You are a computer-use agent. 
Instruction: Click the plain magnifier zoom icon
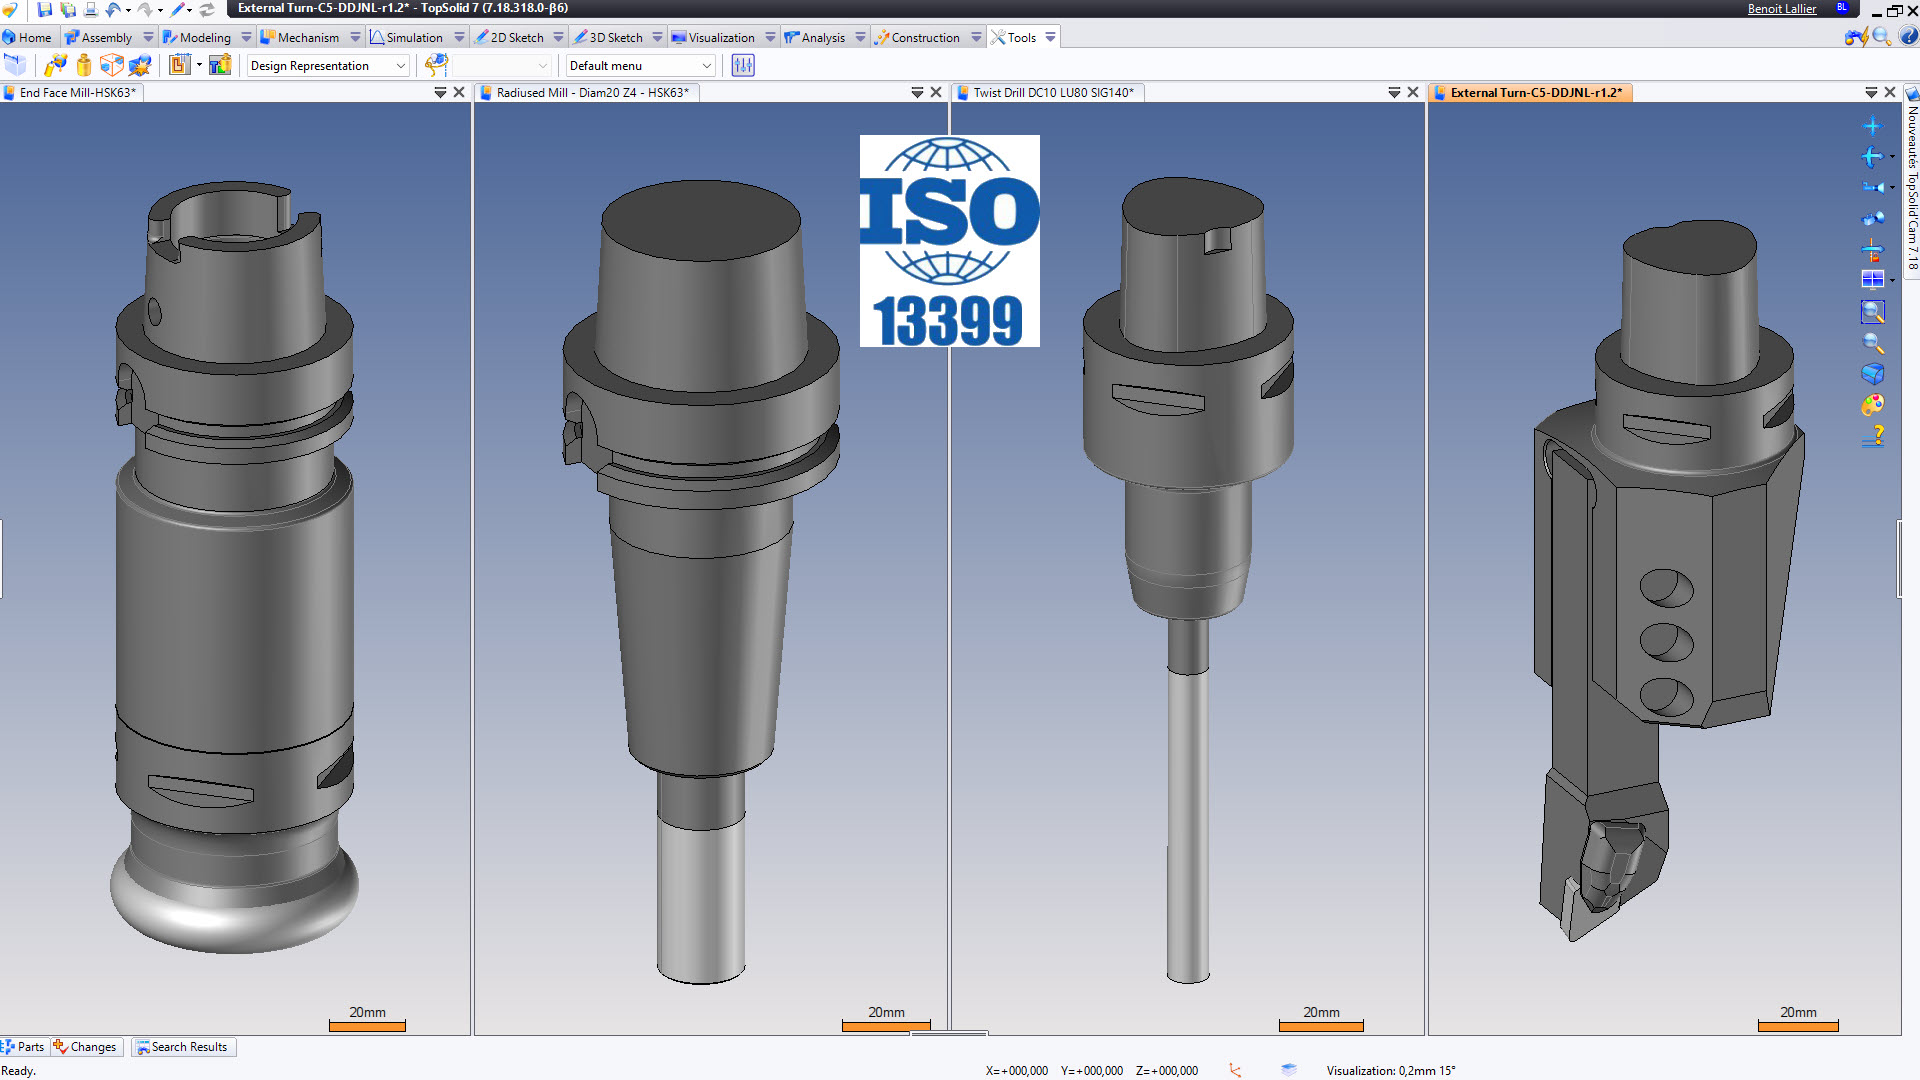coord(1872,343)
